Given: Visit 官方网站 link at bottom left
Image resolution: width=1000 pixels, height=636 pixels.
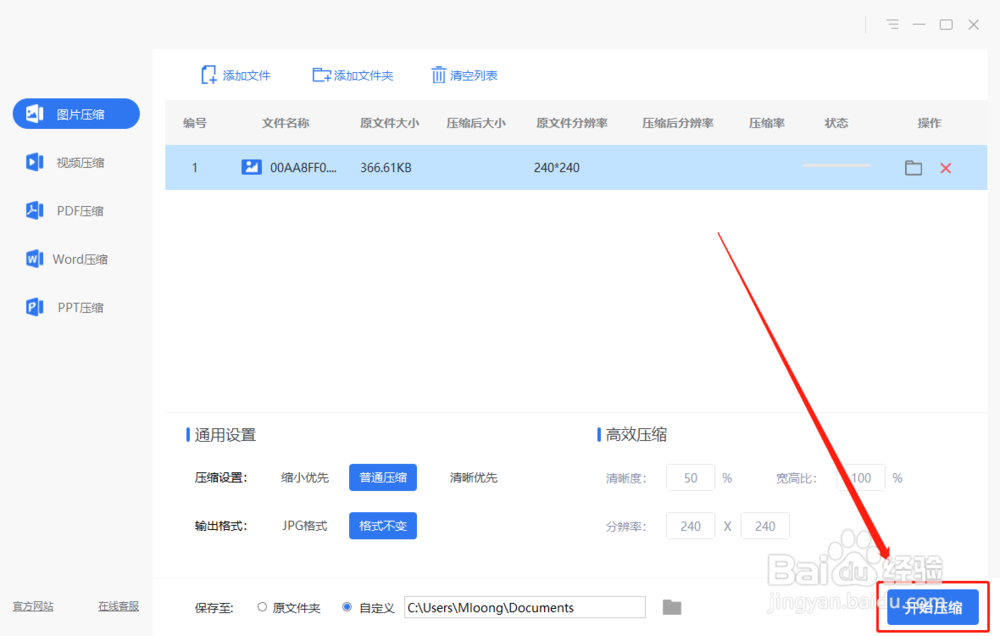Looking at the screenshot, I should (32, 606).
